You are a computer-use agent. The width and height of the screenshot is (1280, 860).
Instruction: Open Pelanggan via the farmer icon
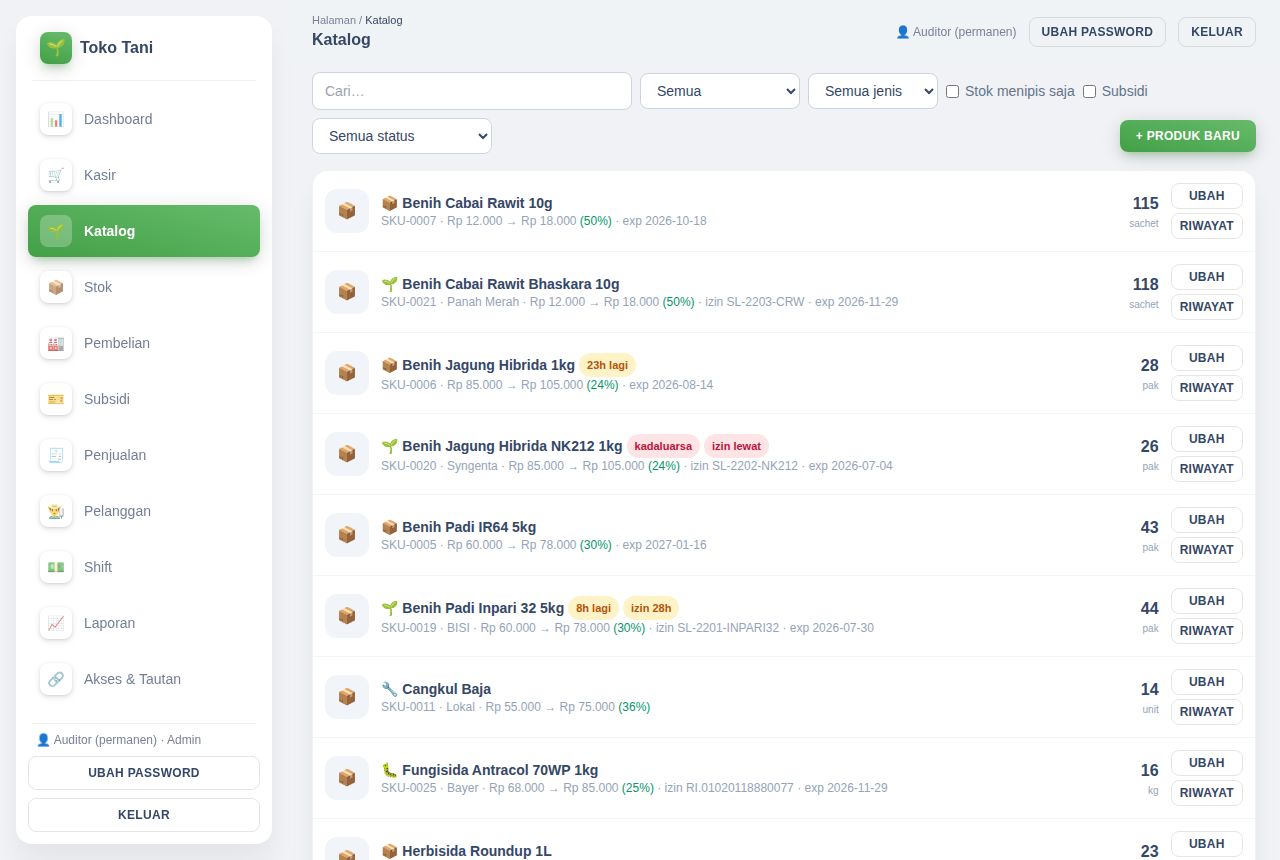point(56,511)
